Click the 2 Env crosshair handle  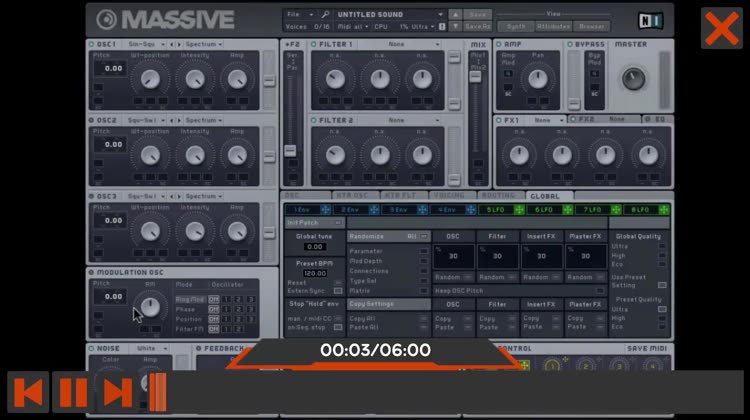(x=374, y=210)
